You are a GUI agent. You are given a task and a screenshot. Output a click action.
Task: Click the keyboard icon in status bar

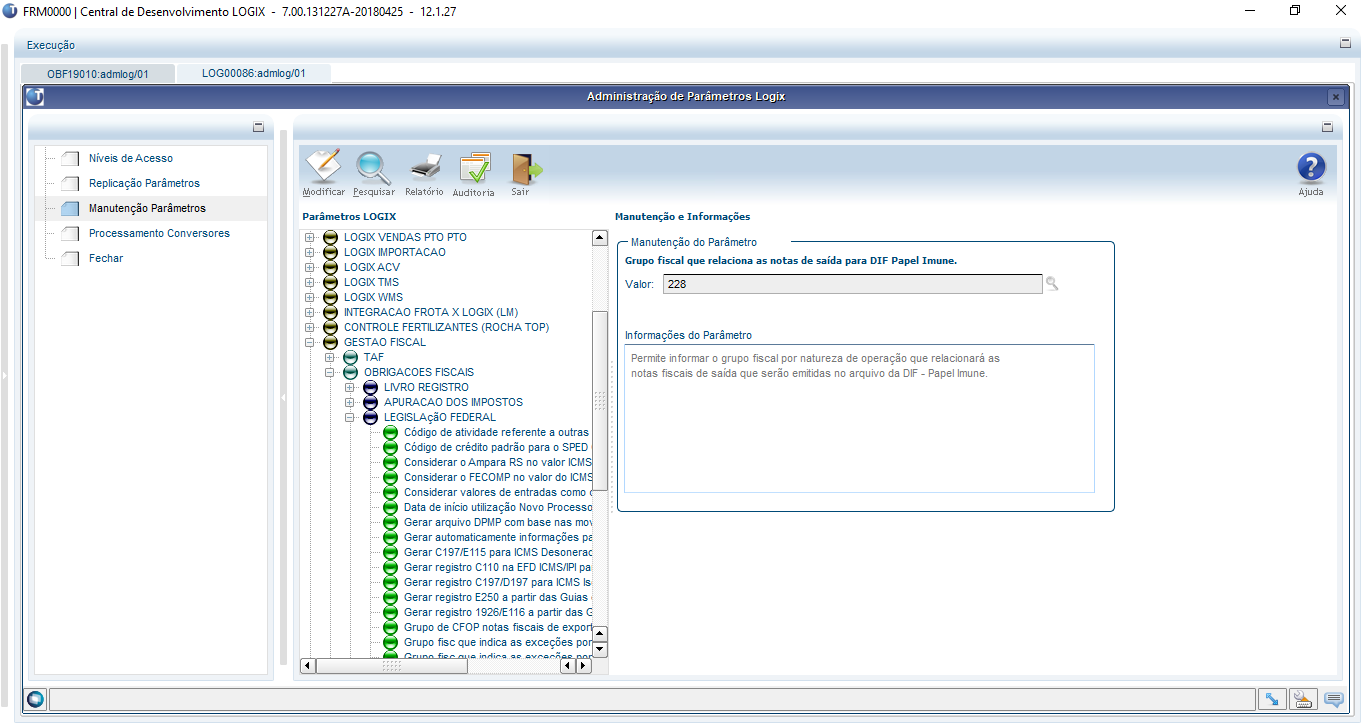coord(1303,699)
